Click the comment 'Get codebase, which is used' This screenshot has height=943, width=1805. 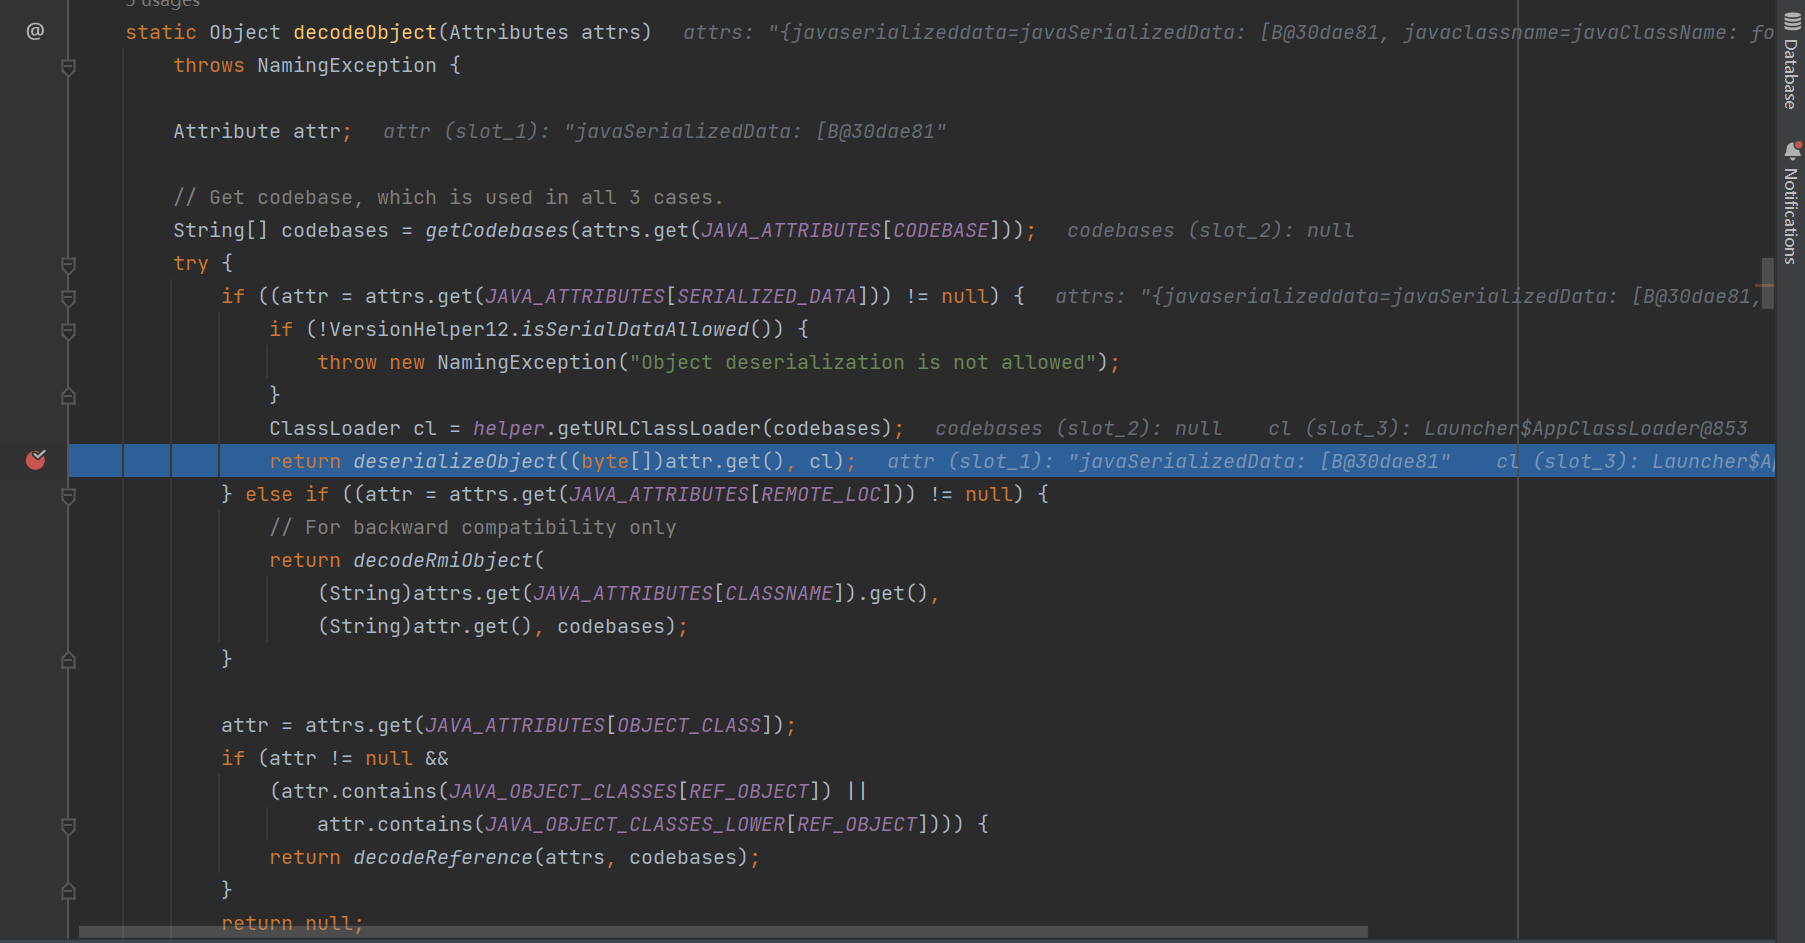[x=448, y=197]
